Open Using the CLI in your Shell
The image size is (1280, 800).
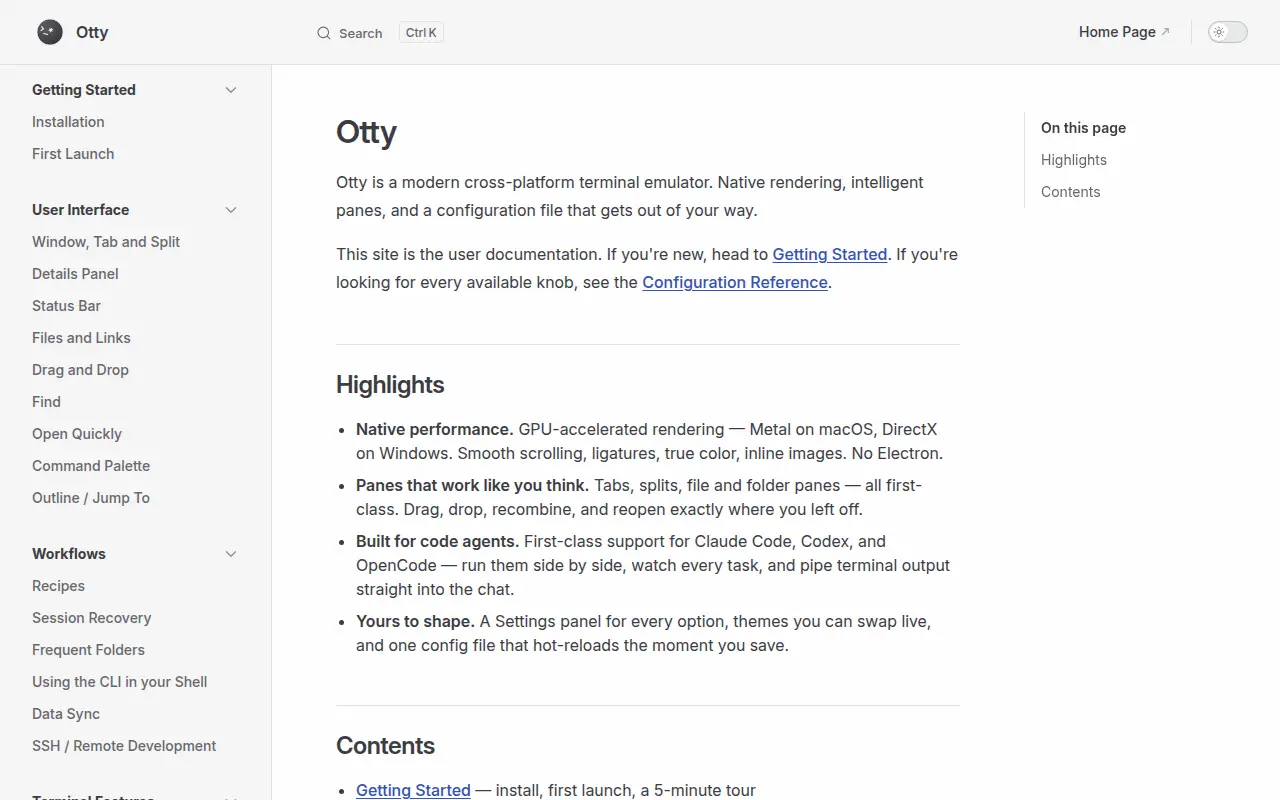(x=120, y=682)
